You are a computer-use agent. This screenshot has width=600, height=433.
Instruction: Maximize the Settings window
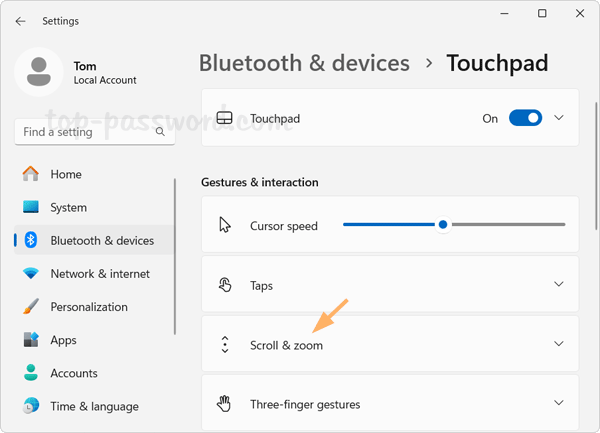point(542,14)
